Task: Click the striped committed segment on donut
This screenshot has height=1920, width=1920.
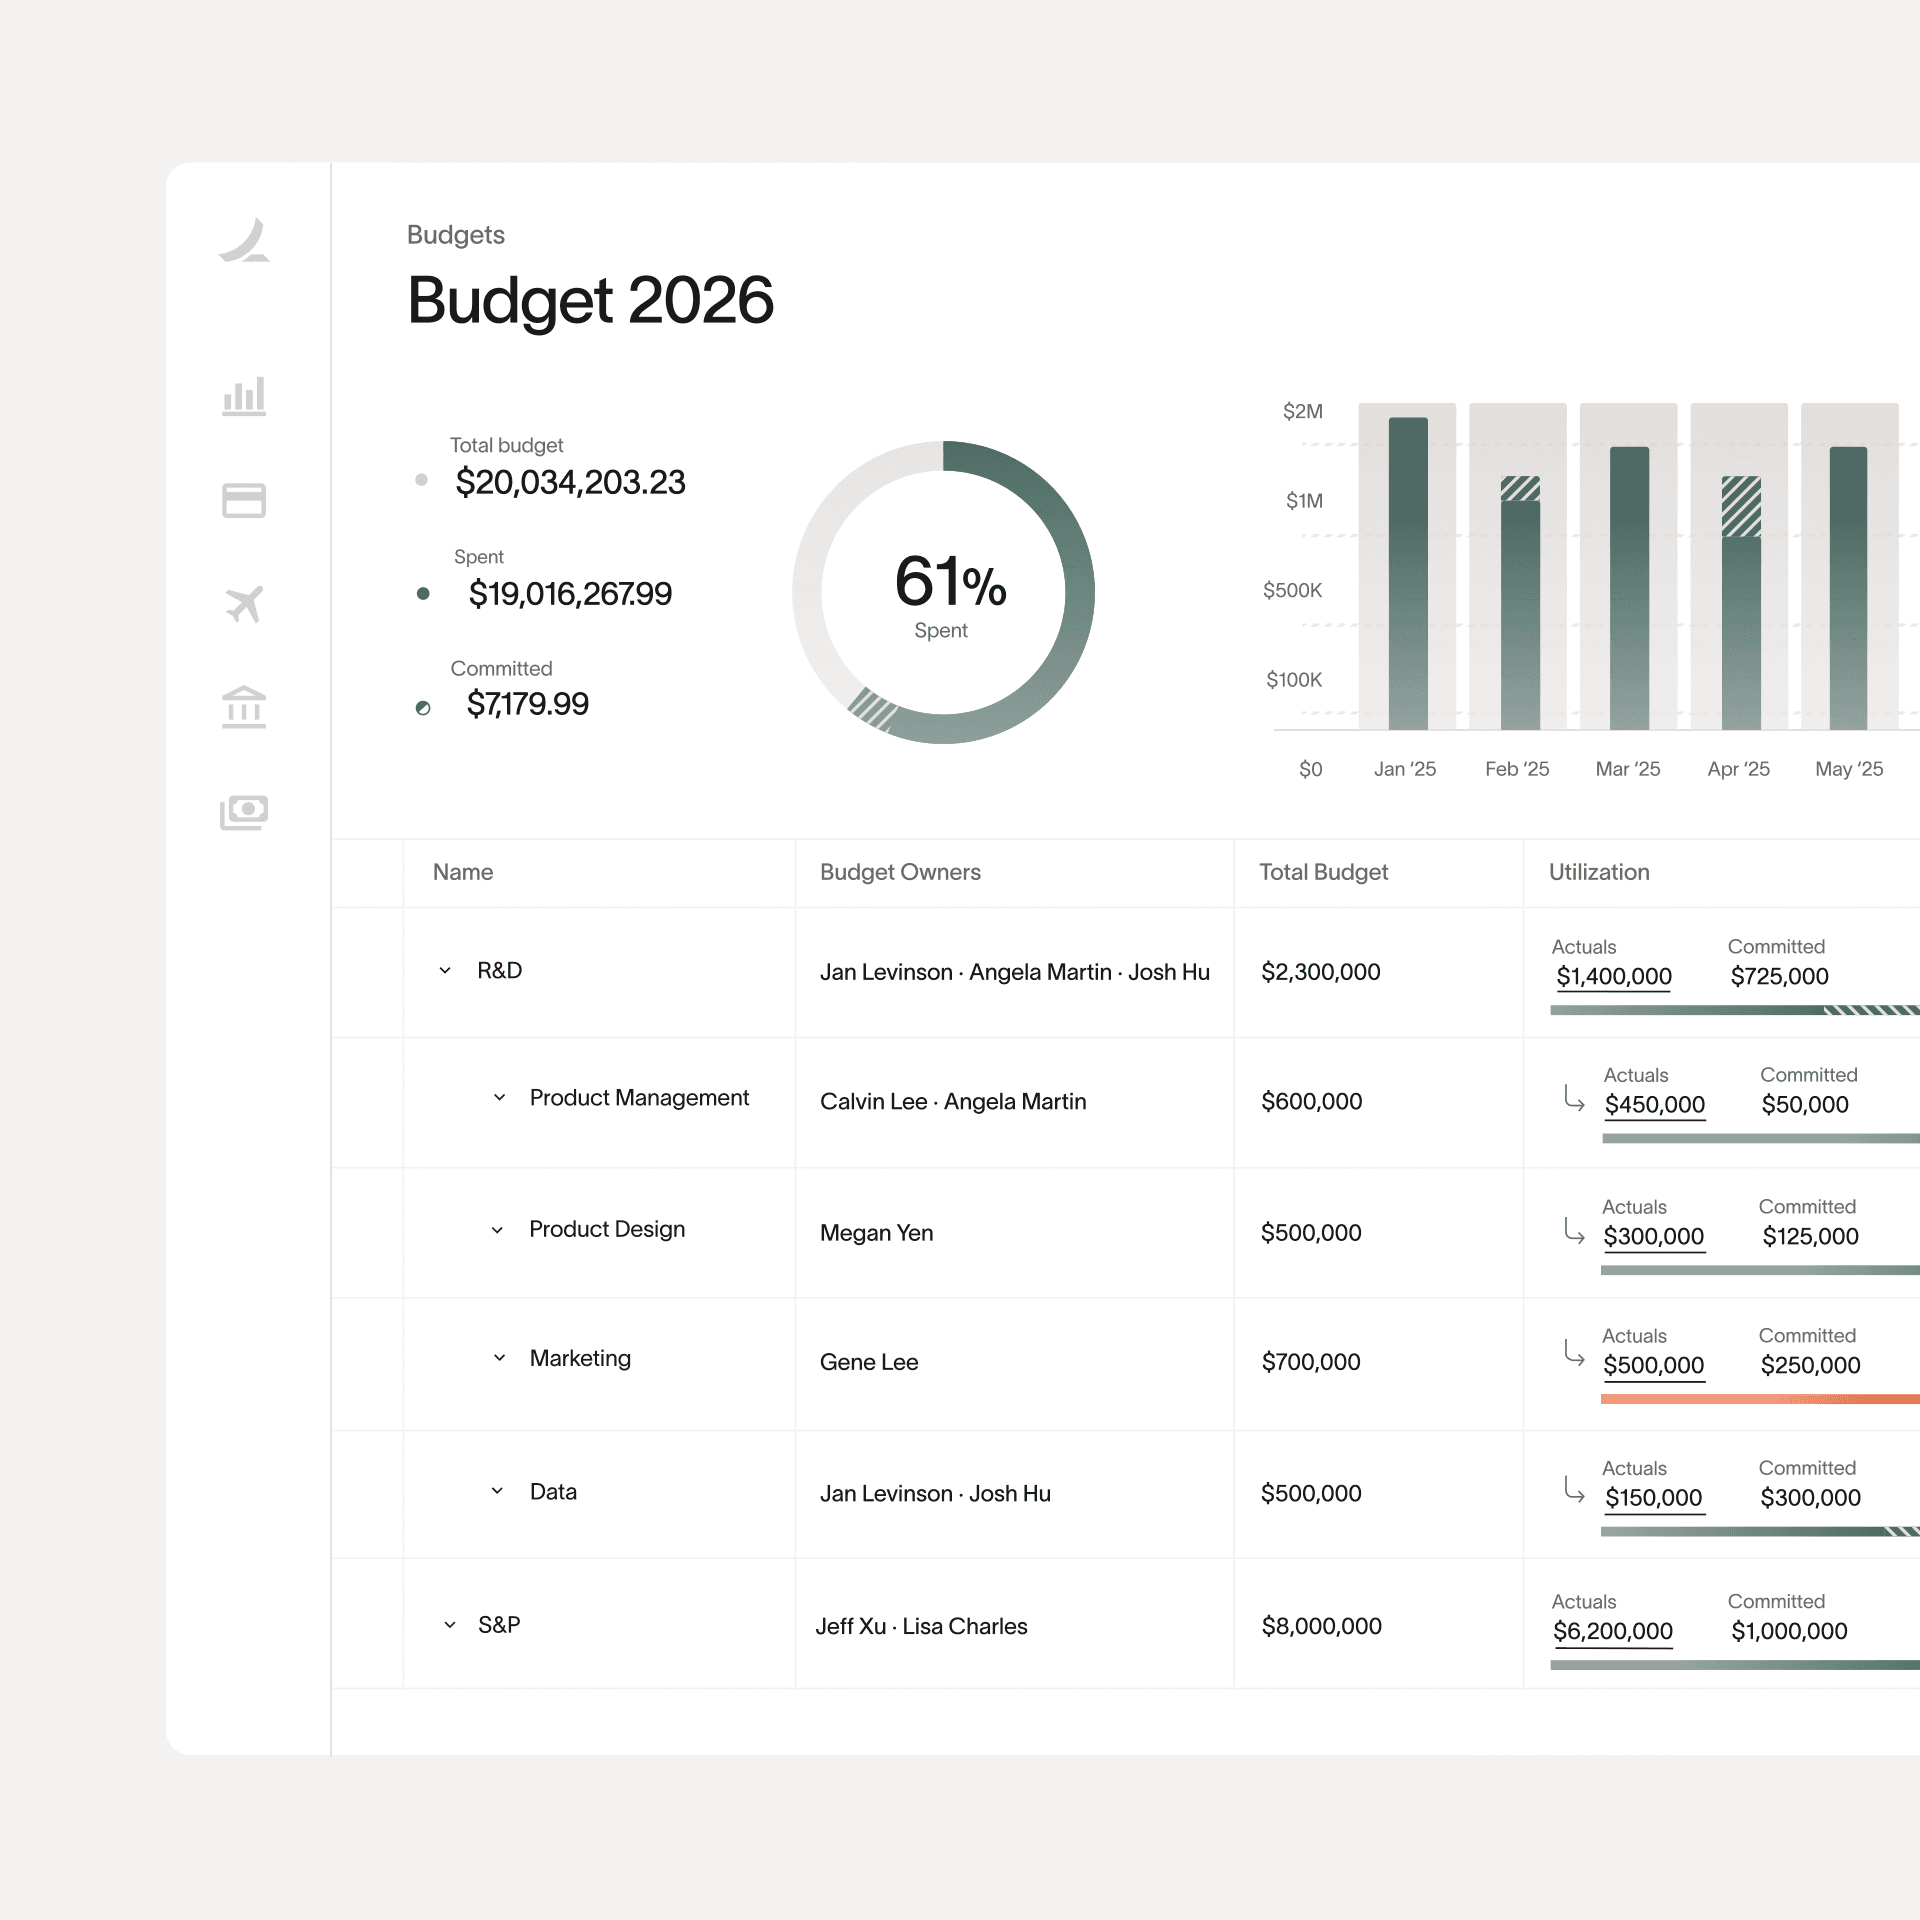Action: [x=873, y=709]
